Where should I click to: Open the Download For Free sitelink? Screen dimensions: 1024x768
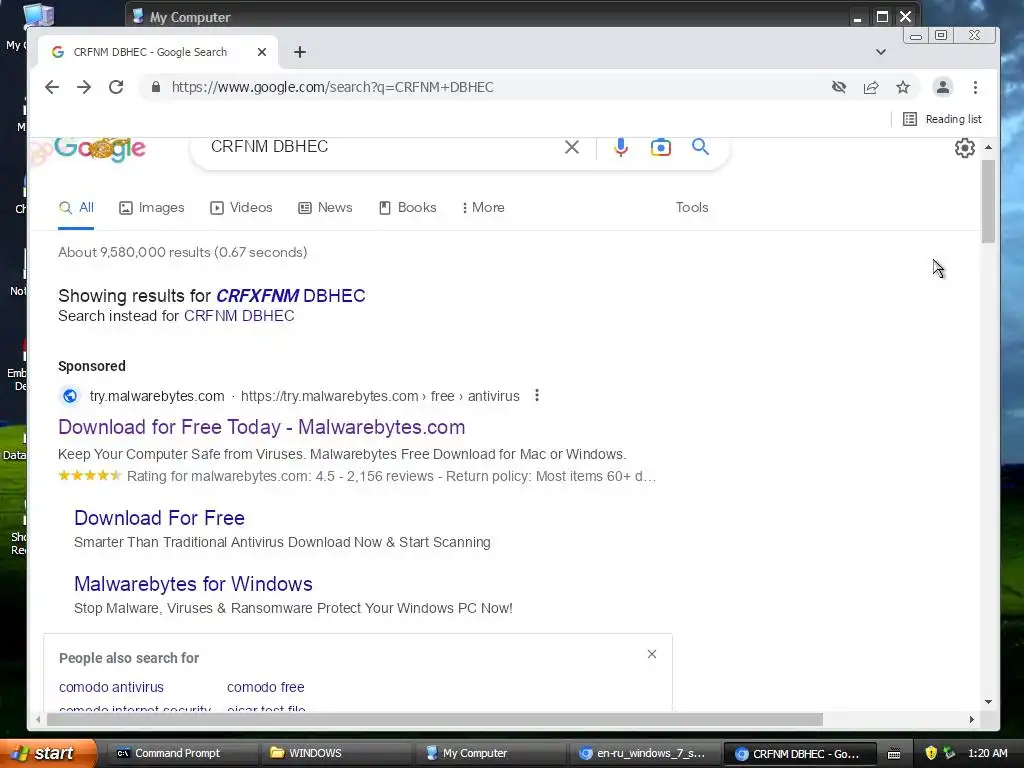pyautogui.click(x=159, y=518)
